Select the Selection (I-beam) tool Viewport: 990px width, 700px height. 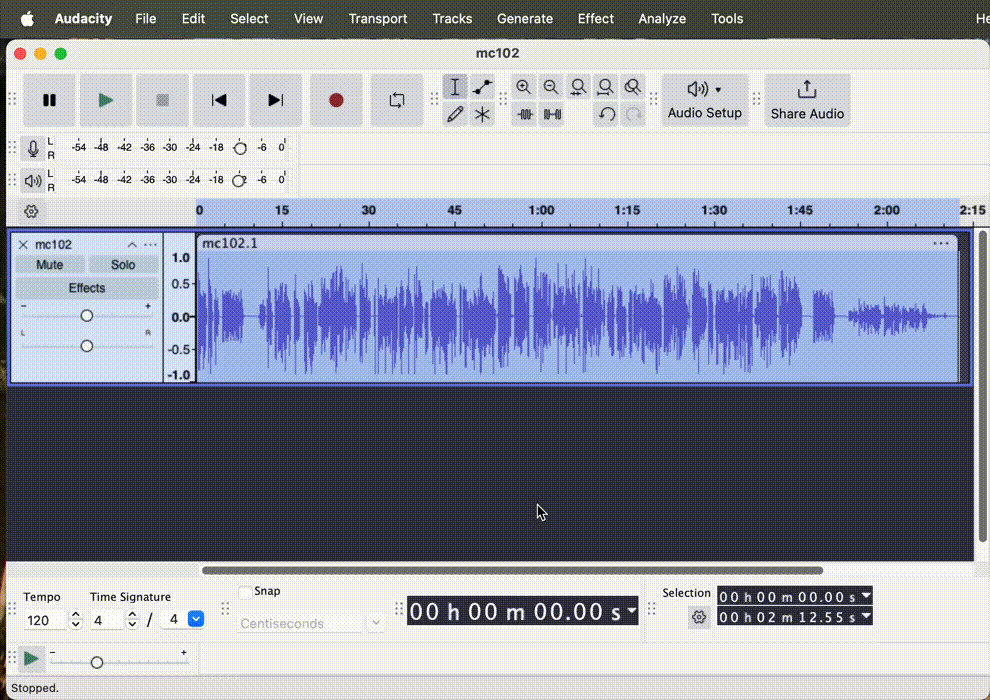click(455, 87)
